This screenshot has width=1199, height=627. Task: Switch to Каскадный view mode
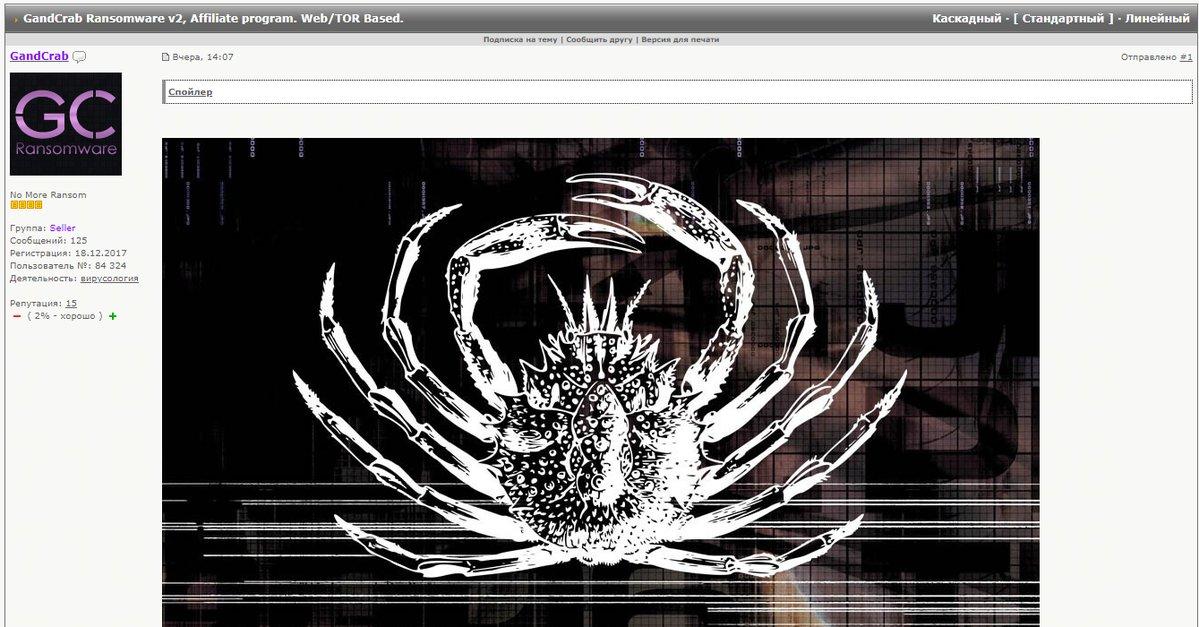967,18
